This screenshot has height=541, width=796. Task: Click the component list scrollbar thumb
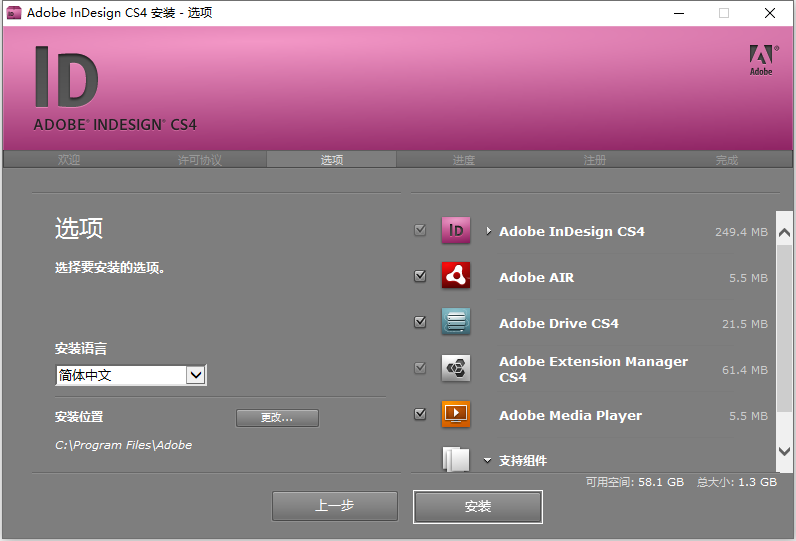tap(784, 328)
